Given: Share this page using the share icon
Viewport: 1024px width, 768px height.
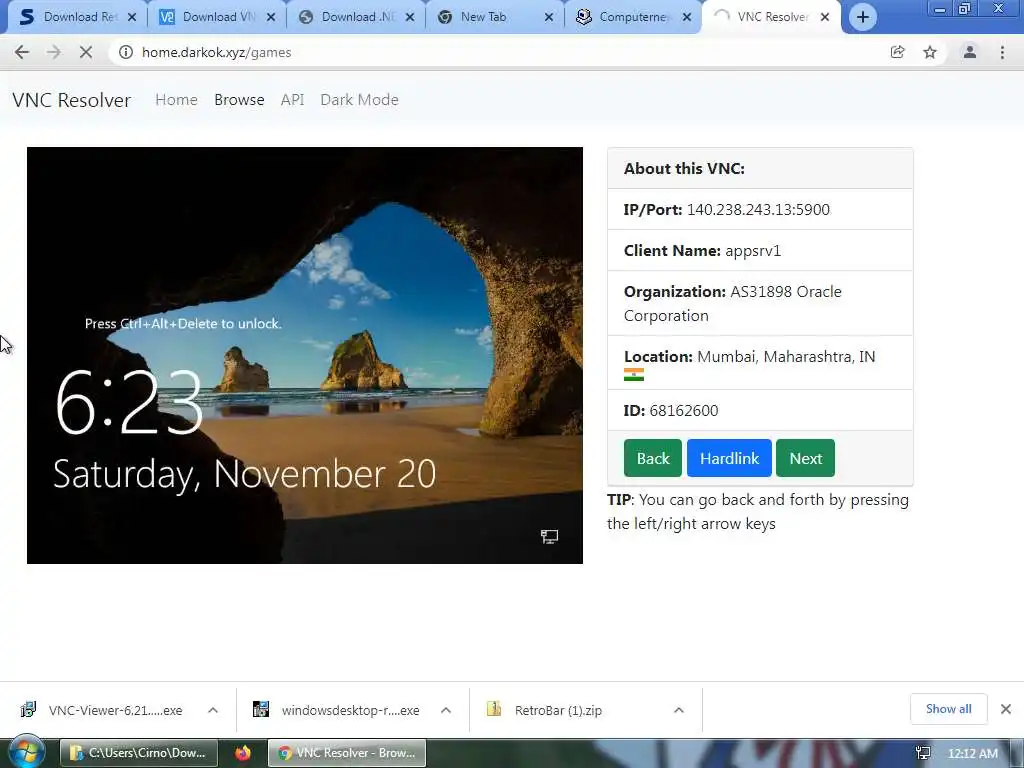Looking at the screenshot, I should click(897, 52).
